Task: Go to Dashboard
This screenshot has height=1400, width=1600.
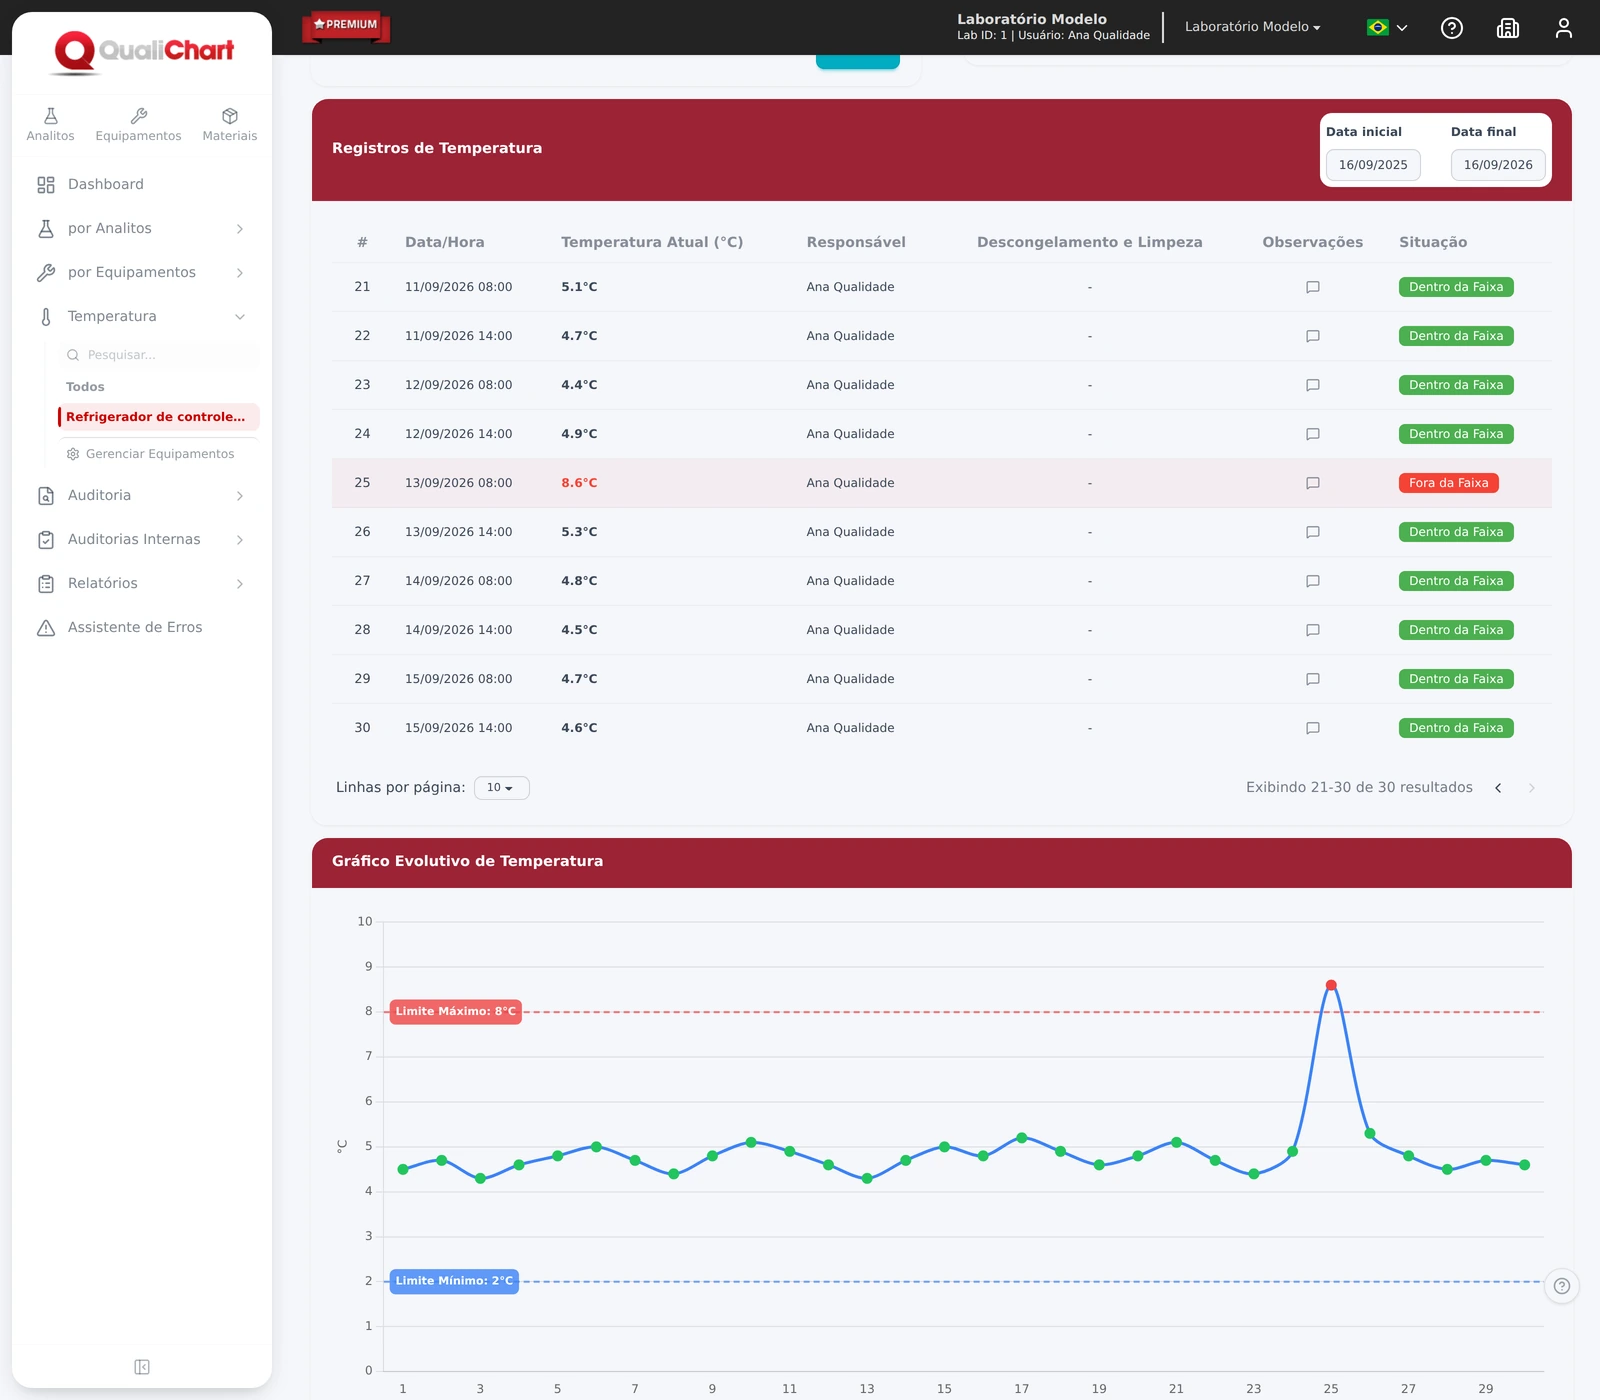Action: click(141, 184)
